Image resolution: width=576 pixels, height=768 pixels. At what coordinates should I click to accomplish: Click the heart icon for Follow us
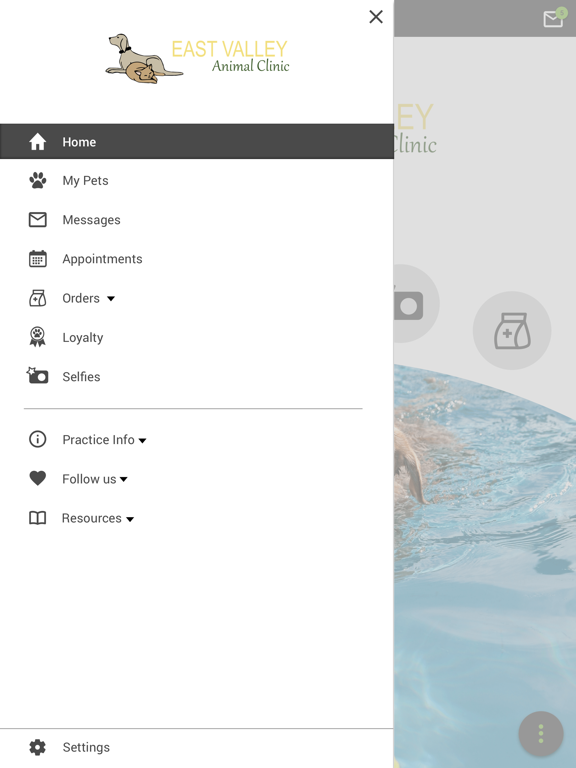(38, 478)
